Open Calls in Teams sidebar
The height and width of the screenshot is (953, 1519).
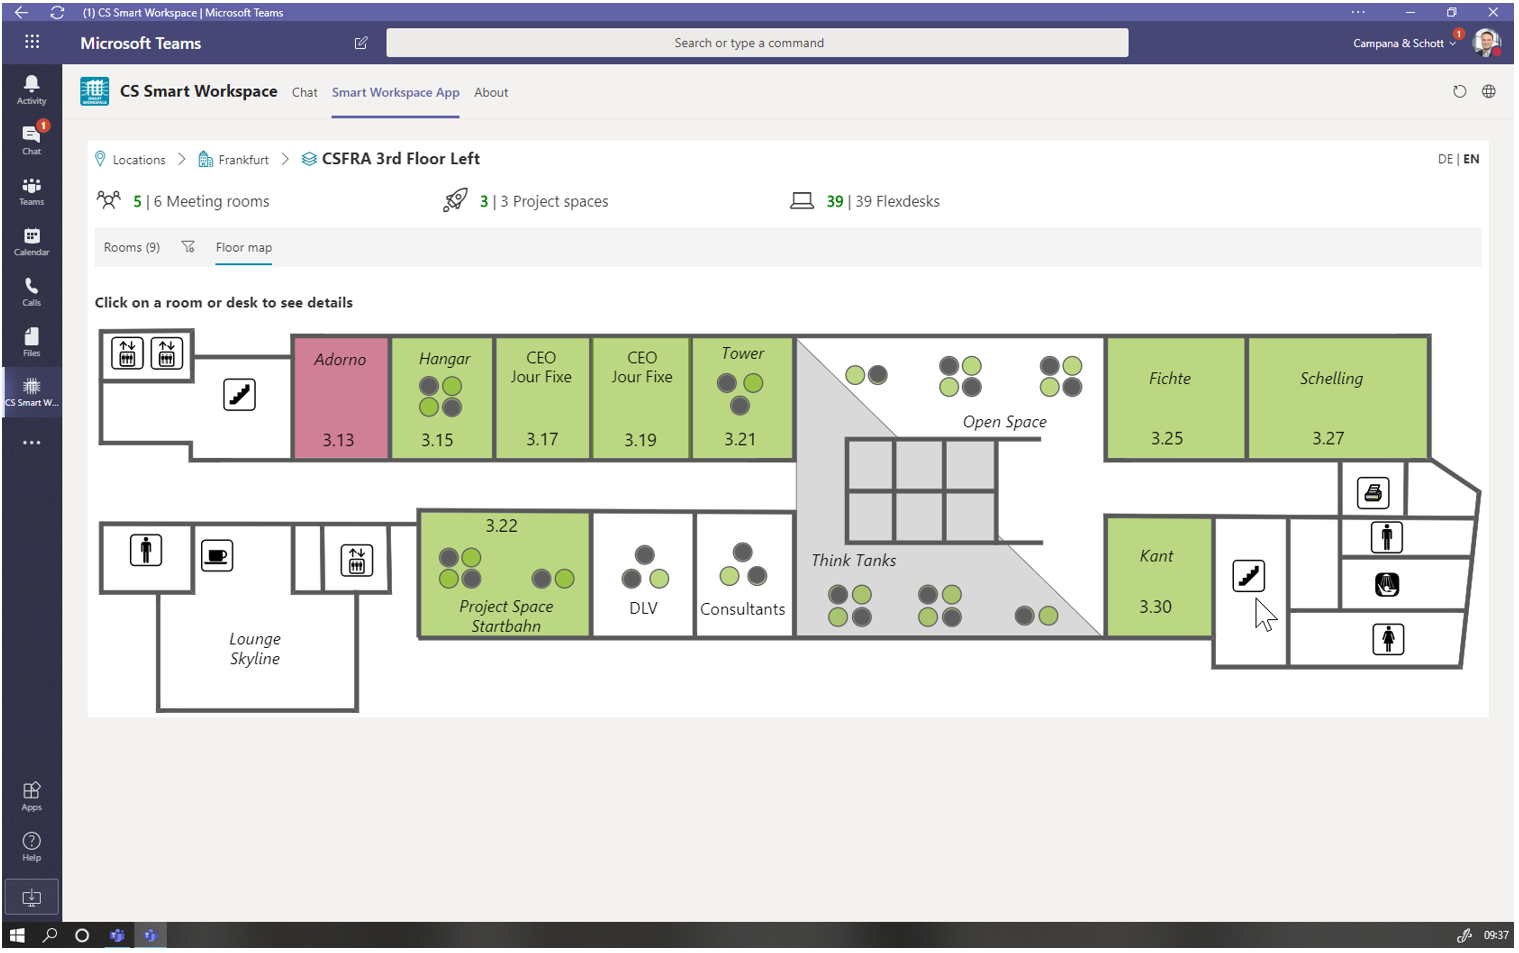click(x=31, y=291)
